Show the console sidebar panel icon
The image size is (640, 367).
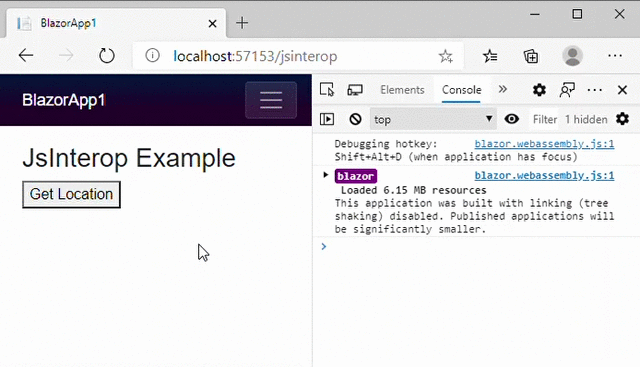pyautogui.click(x=327, y=119)
